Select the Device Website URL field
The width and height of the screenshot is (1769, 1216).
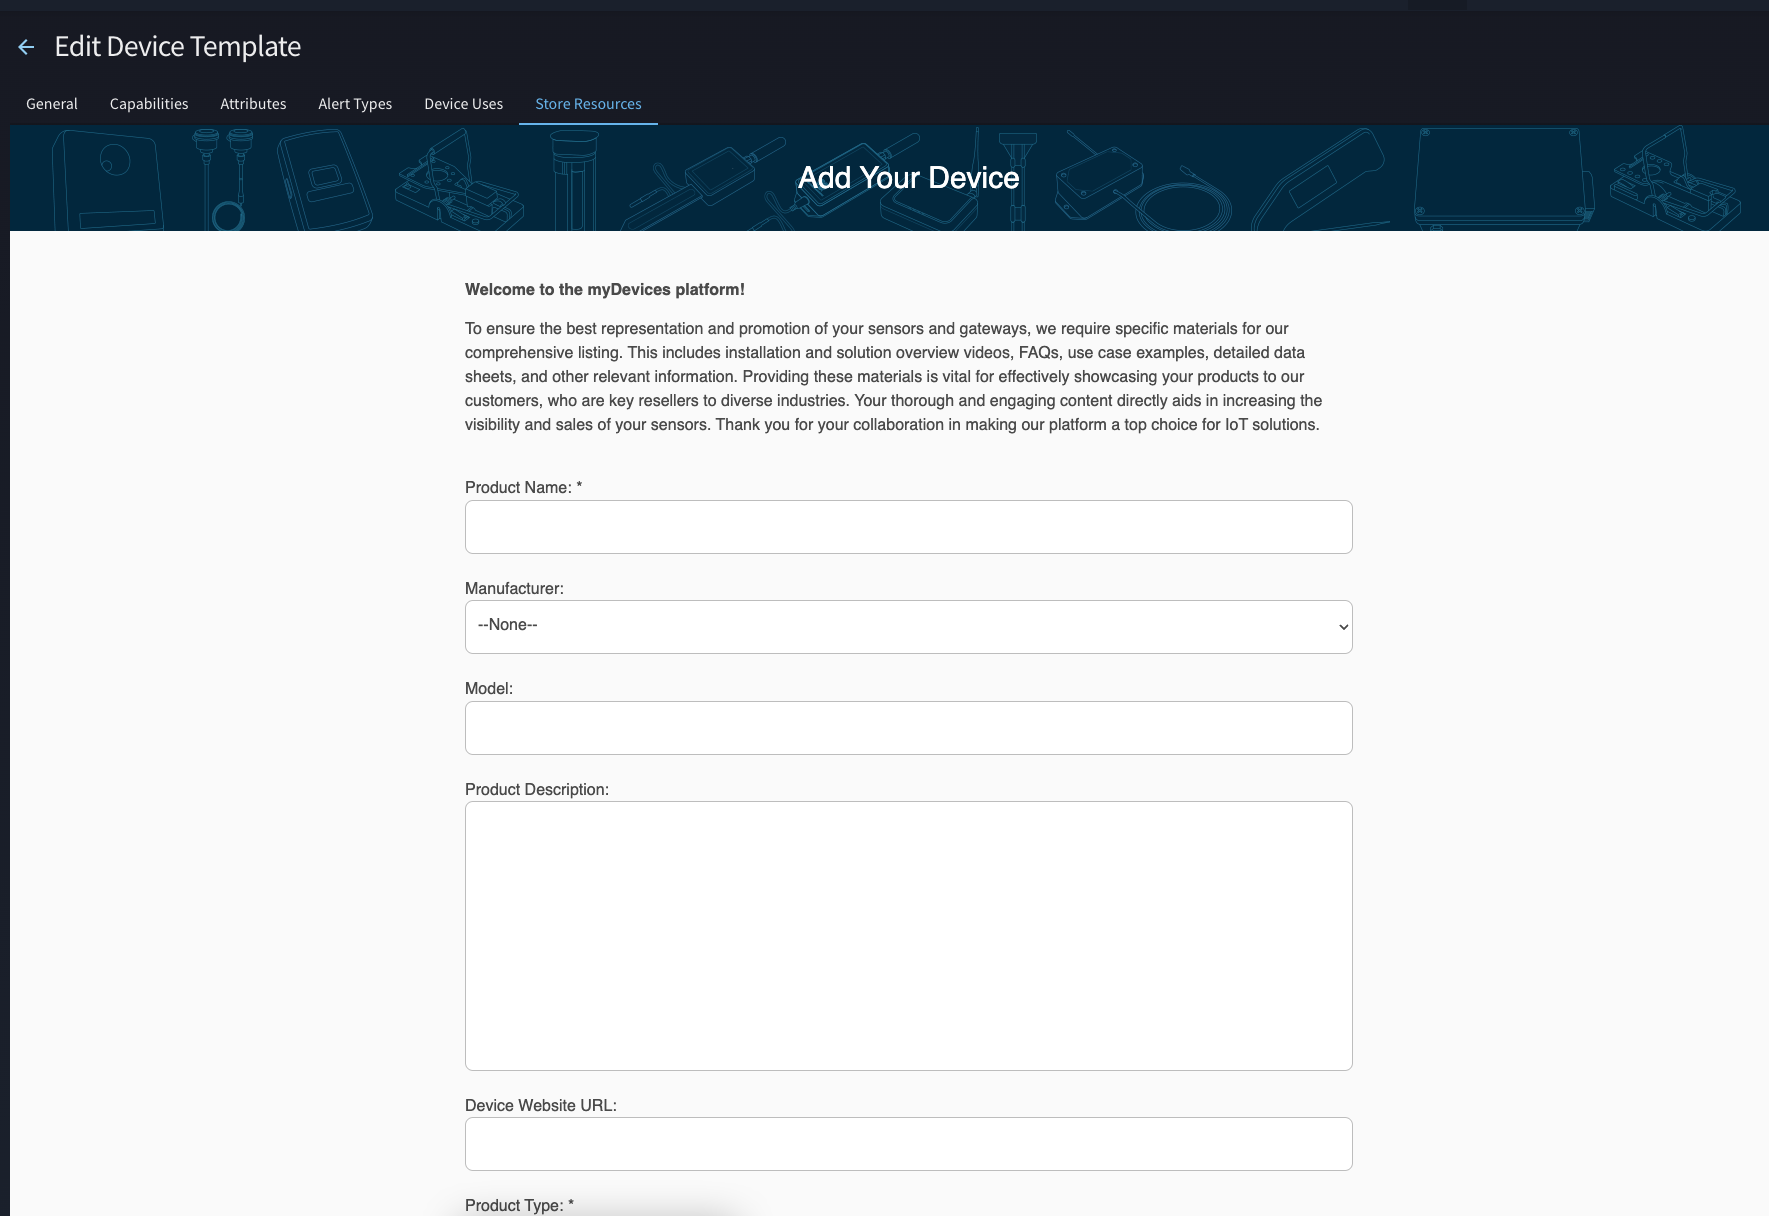click(907, 1143)
